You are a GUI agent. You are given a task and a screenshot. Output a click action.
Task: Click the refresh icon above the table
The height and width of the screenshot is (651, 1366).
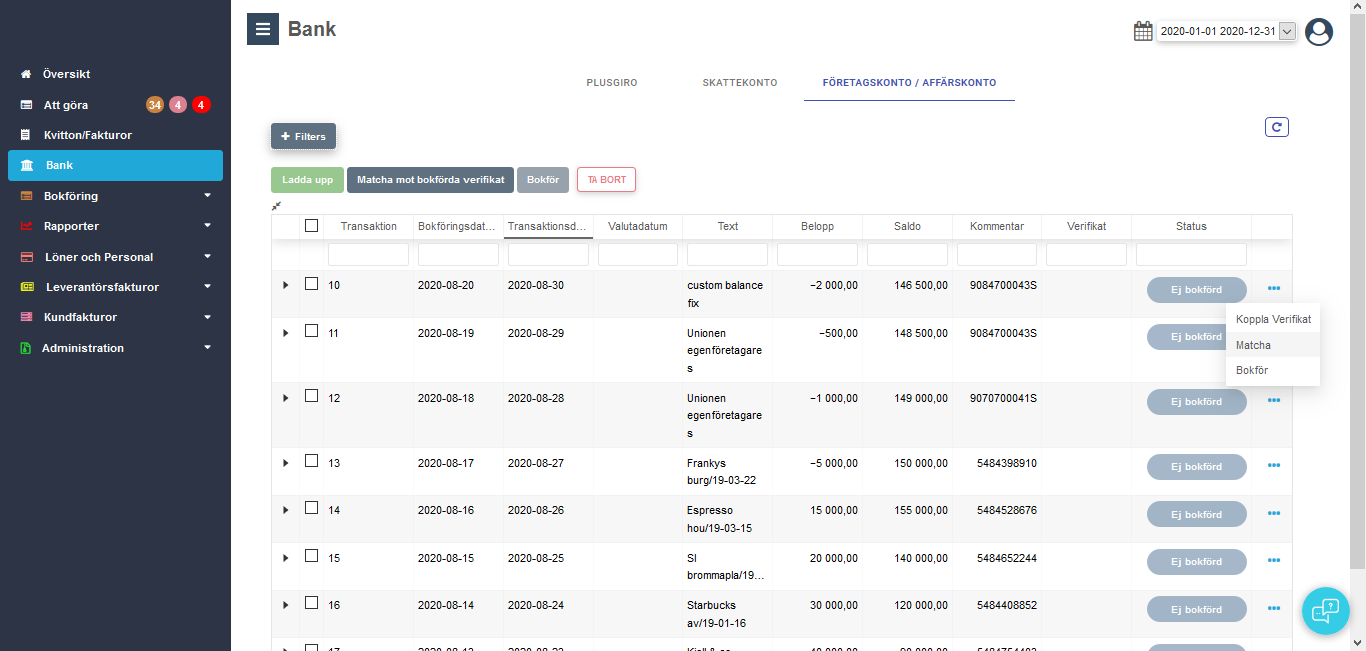(x=1276, y=127)
